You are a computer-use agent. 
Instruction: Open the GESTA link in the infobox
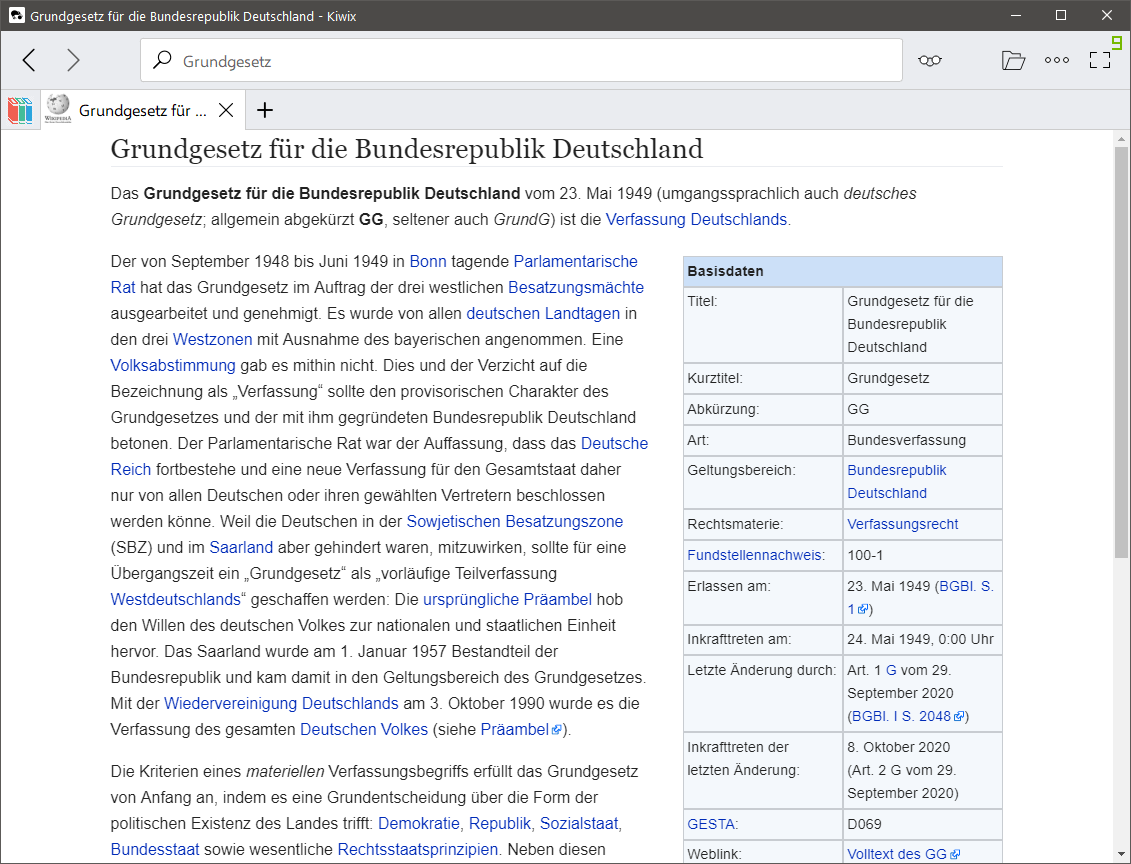click(711, 824)
